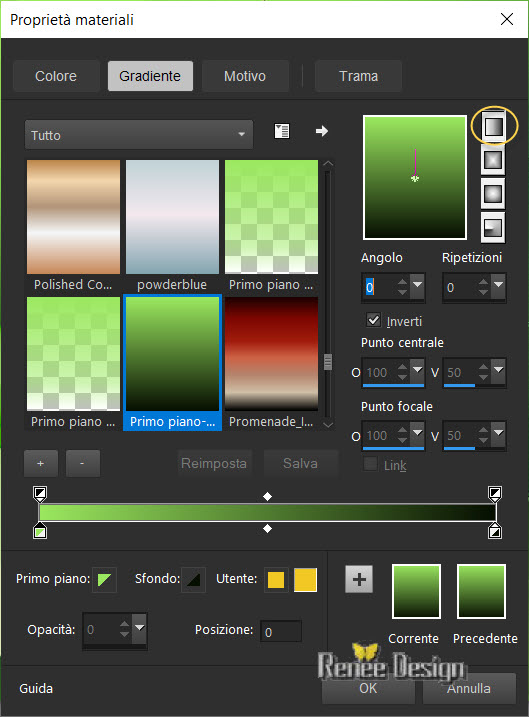
Task: Click the top-right opacity stop marker
Action: click(495, 493)
